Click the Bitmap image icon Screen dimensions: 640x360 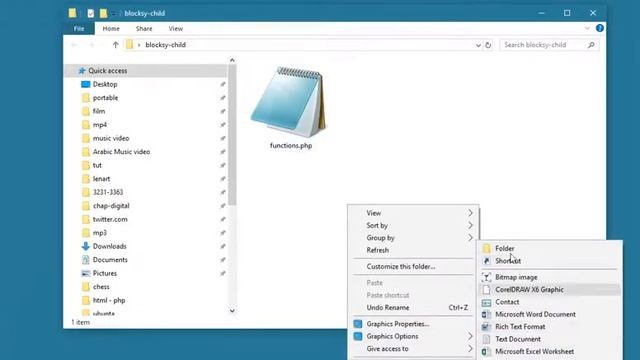click(486, 277)
